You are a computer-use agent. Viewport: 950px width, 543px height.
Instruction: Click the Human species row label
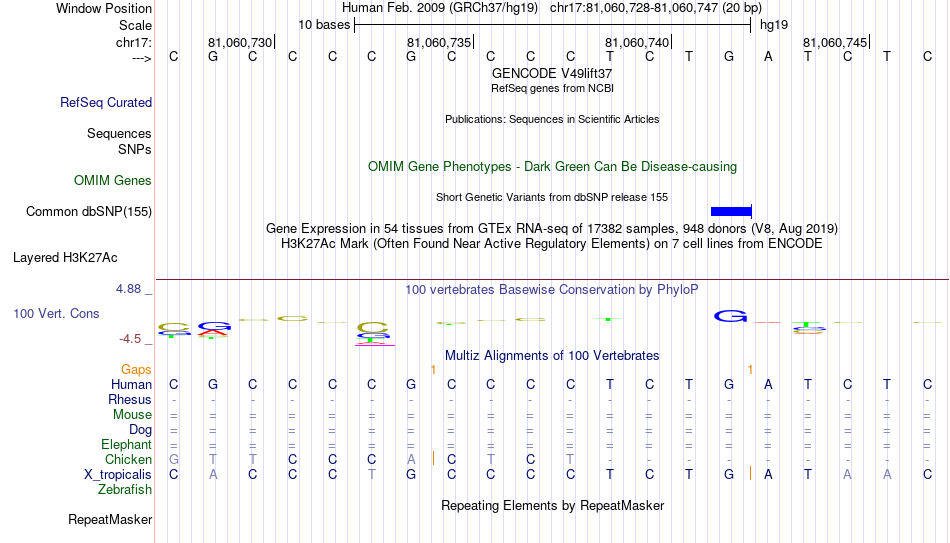point(131,384)
